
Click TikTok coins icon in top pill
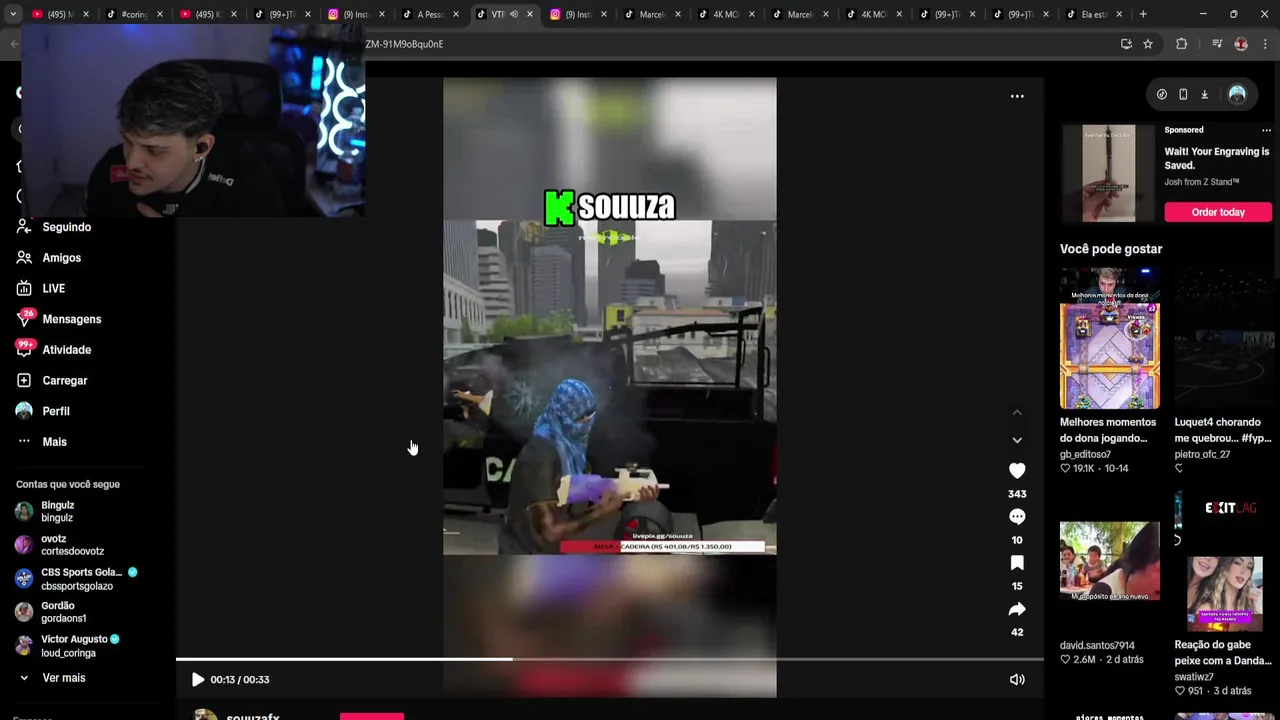[1161, 94]
